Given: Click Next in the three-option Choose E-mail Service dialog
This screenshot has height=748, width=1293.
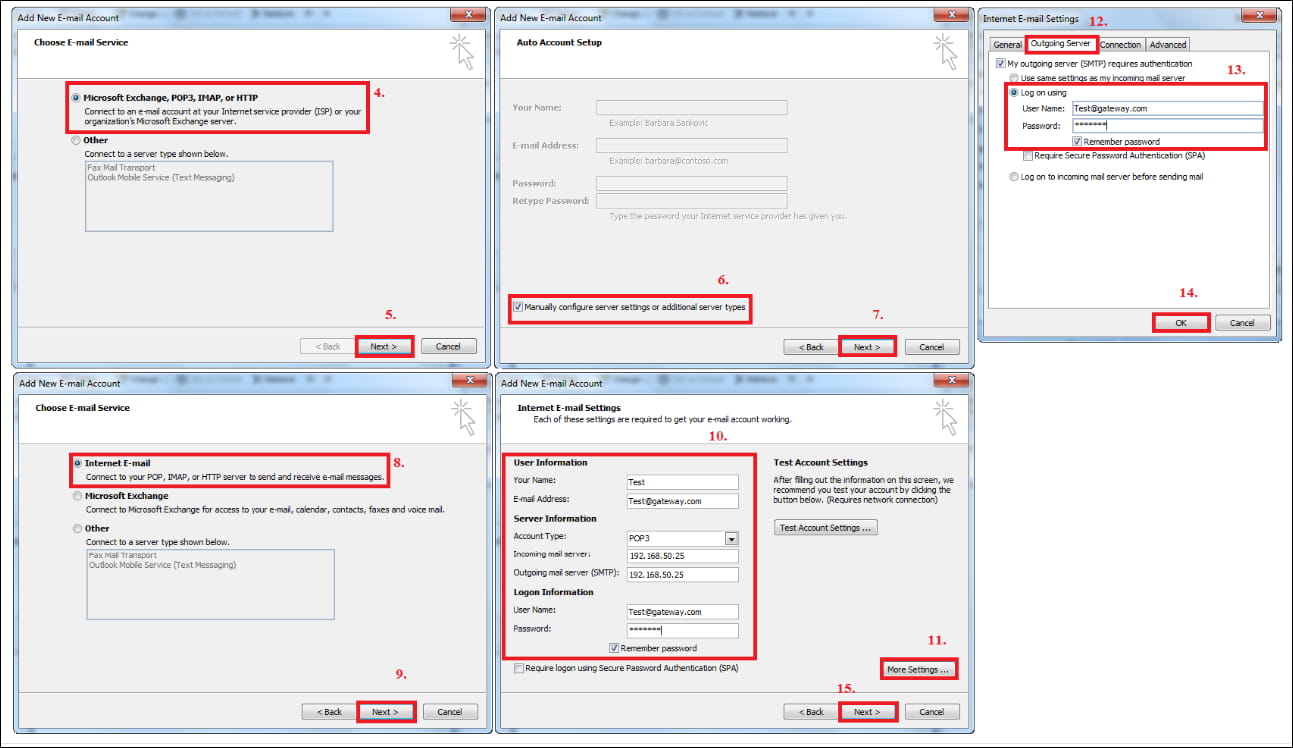Looking at the screenshot, I should click(386, 712).
